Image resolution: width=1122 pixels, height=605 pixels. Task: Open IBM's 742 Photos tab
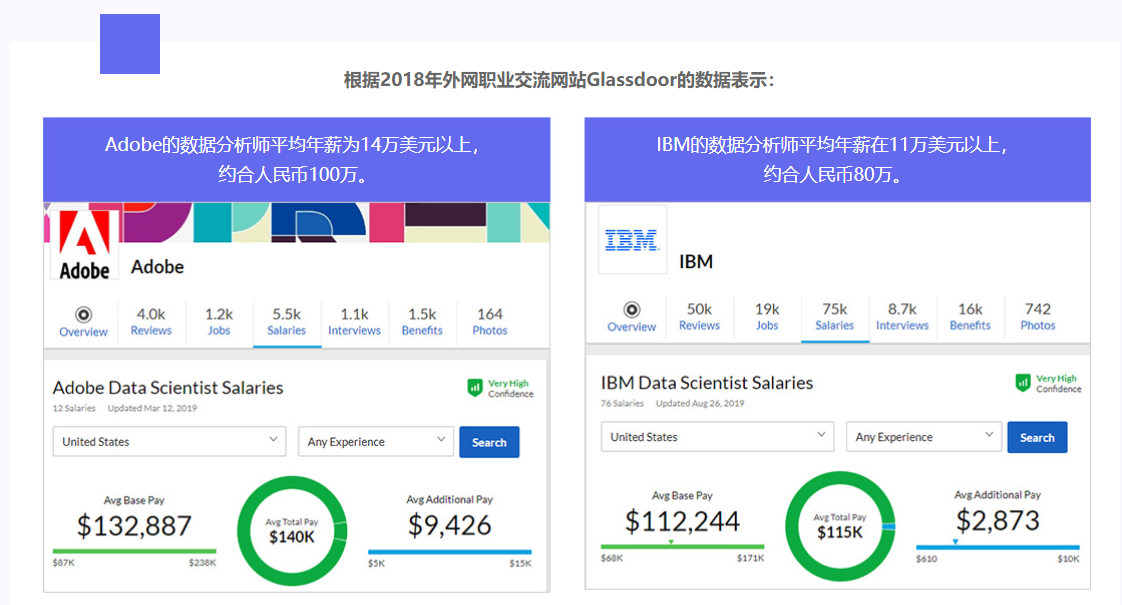(1038, 316)
